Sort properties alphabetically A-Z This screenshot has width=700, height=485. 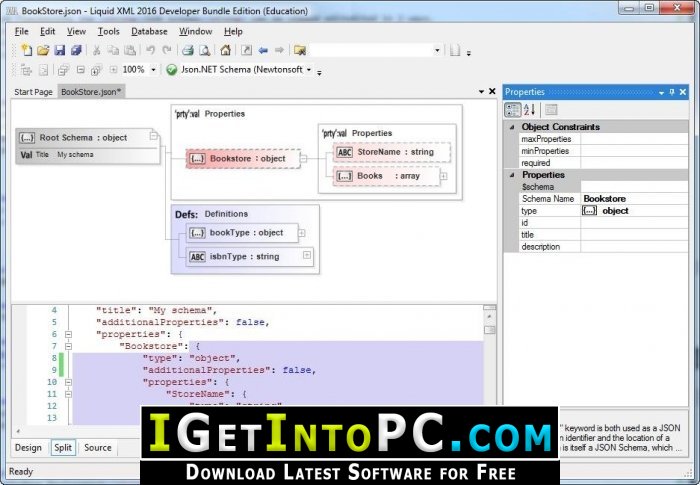point(529,109)
